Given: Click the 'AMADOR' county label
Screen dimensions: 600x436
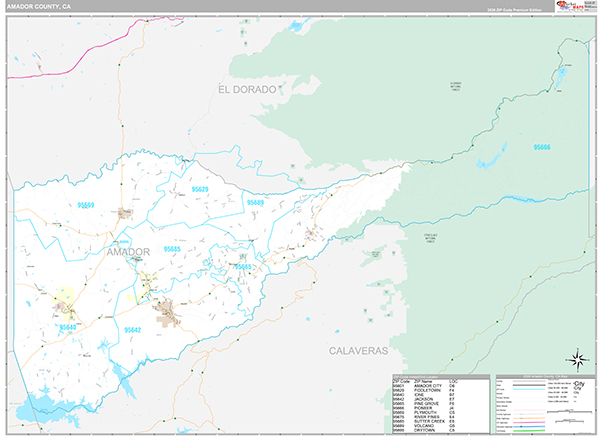Looking at the screenshot, I should [x=128, y=252].
